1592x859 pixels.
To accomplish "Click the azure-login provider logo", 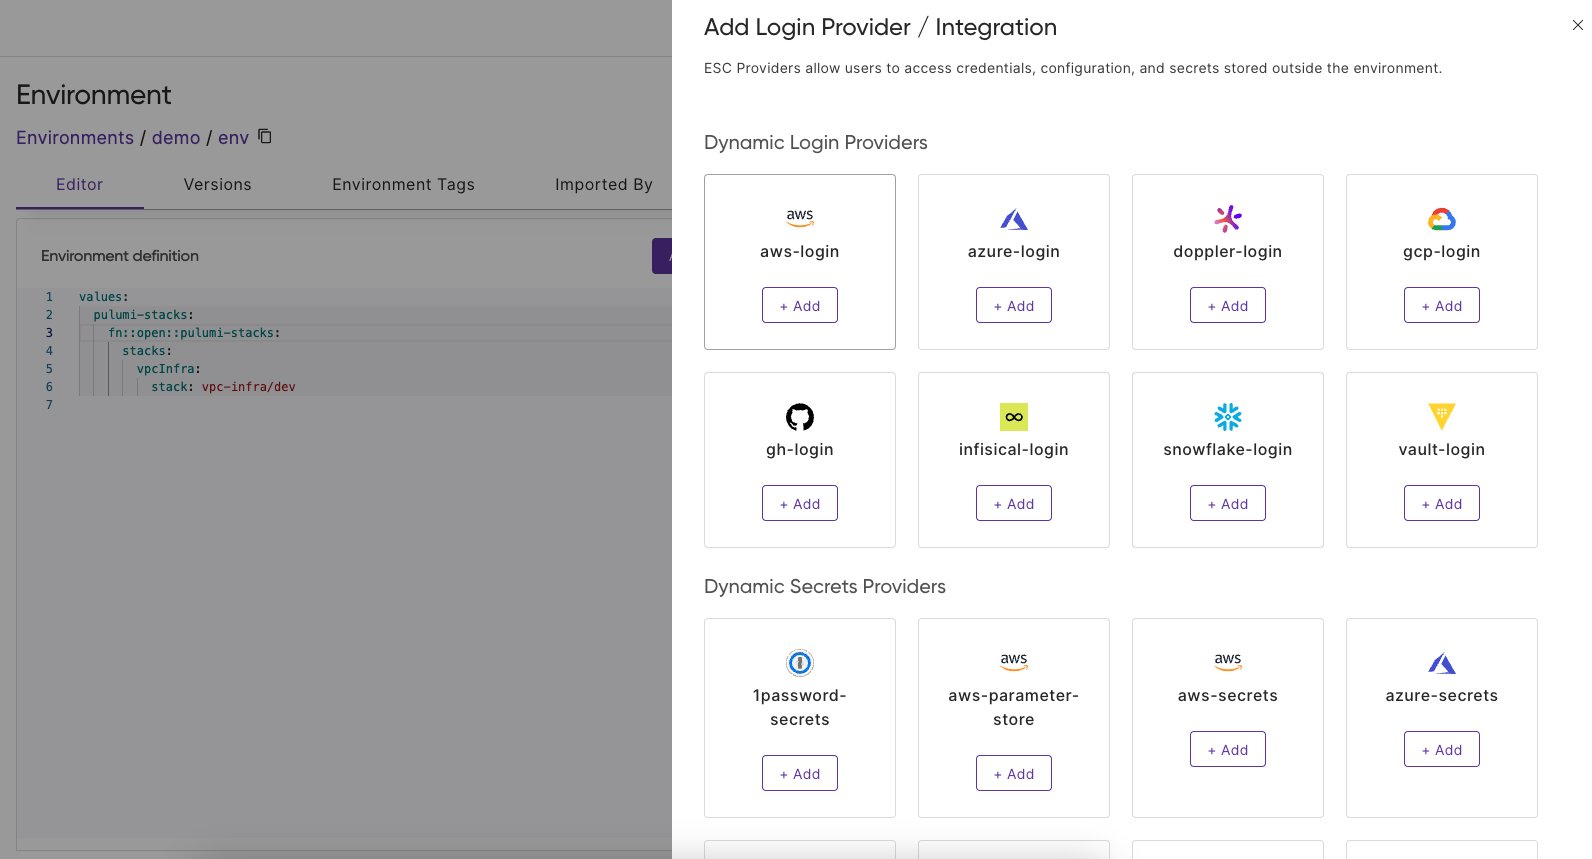I will coord(1014,219).
